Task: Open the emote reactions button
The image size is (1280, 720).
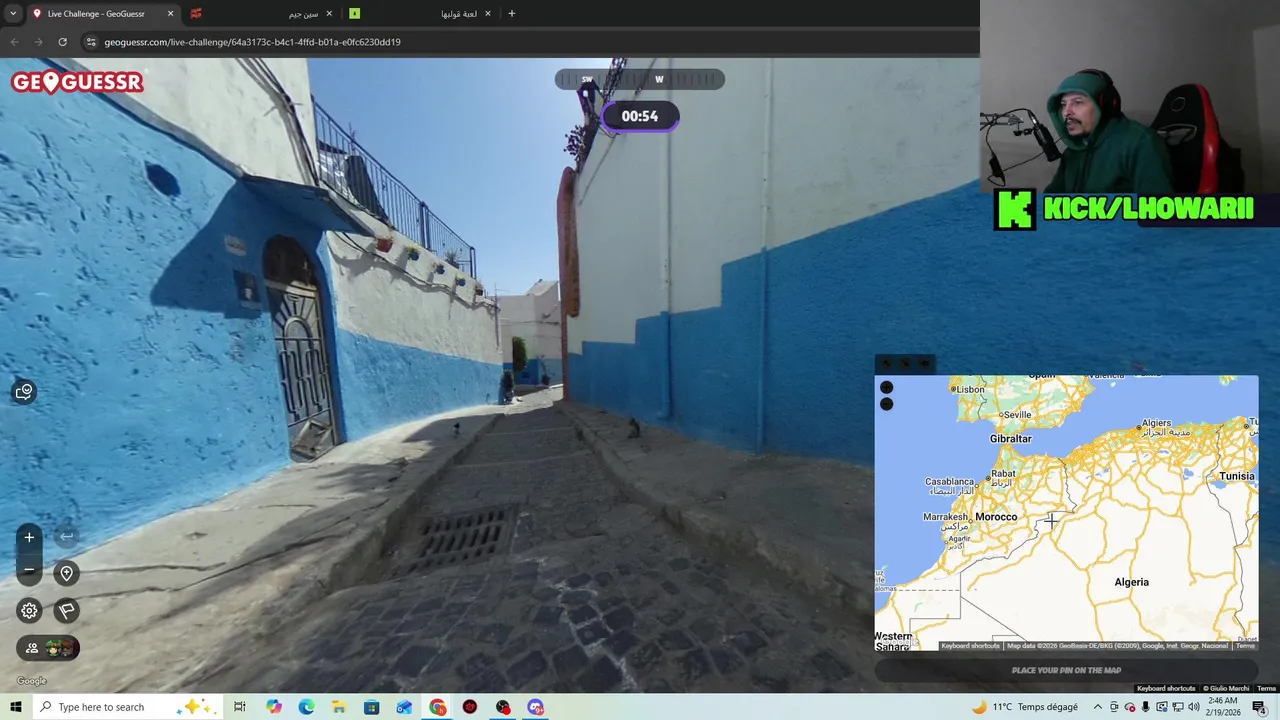Action: coord(24,391)
